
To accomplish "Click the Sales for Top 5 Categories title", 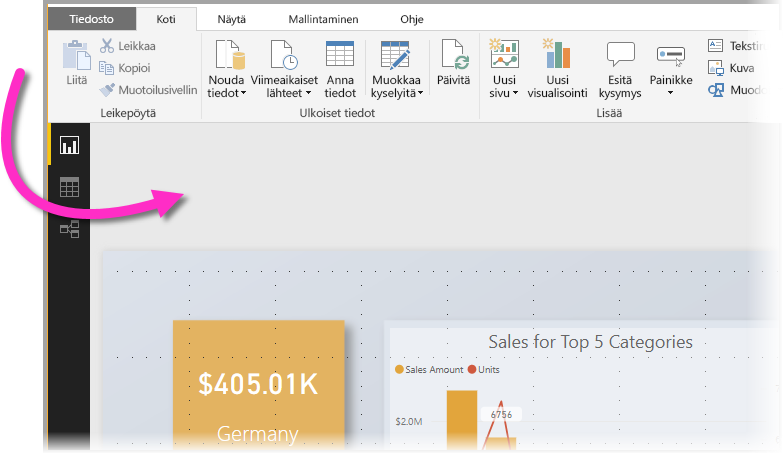I will point(590,342).
